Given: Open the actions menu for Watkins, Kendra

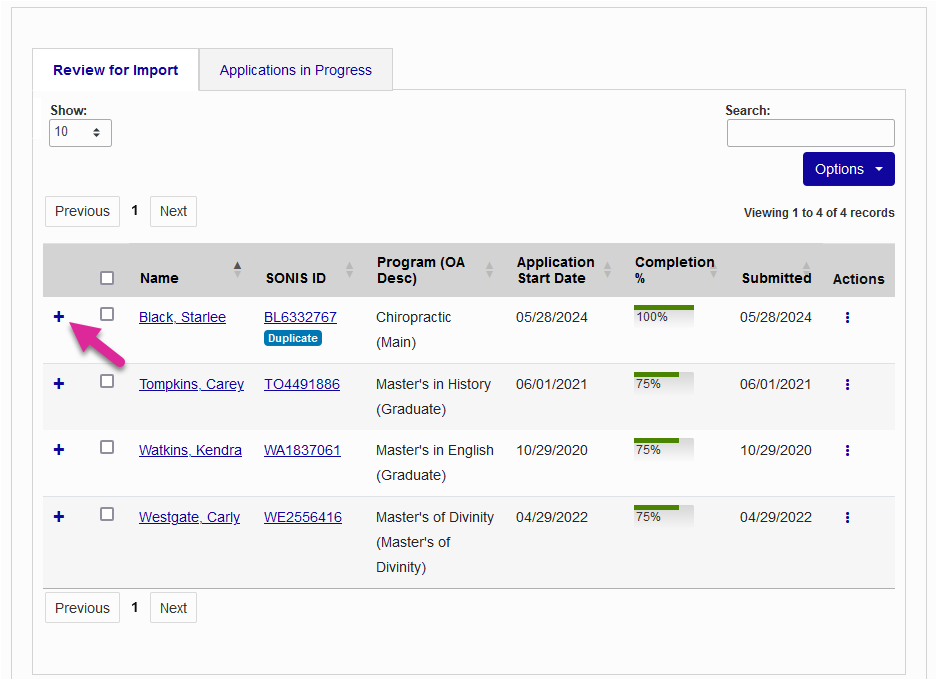Looking at the screenshot, I should click(847, 450).
